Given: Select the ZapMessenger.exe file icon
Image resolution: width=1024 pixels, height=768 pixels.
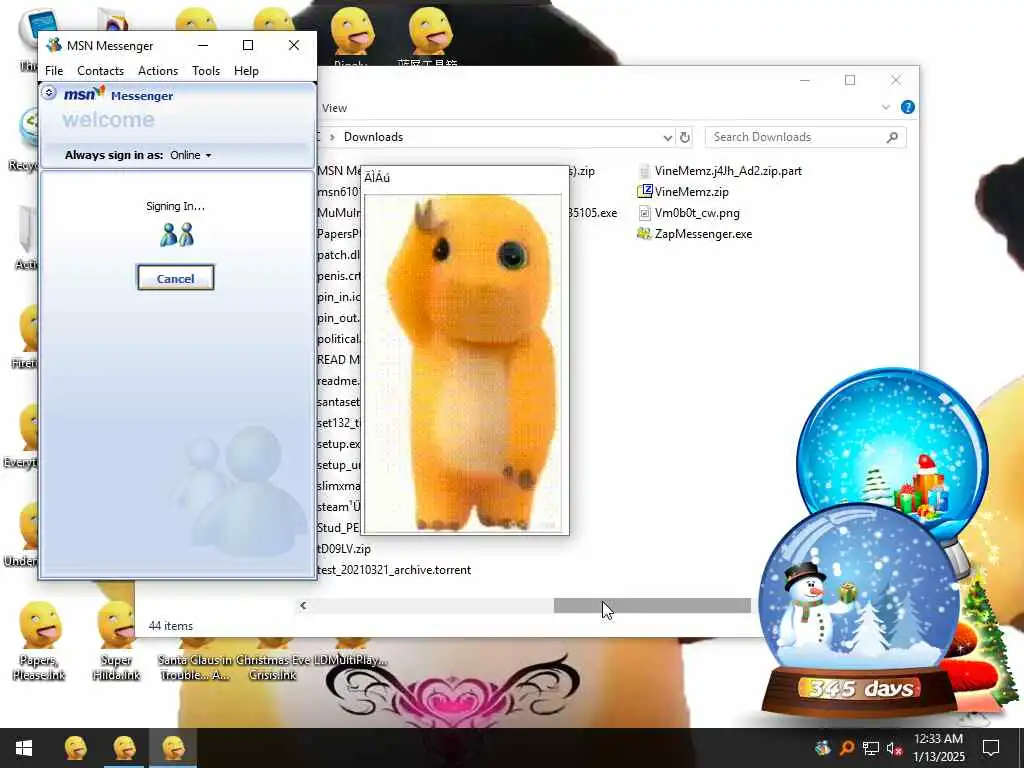Looking at the screenshot, I should pyautogui.click(x=645, y=234).
